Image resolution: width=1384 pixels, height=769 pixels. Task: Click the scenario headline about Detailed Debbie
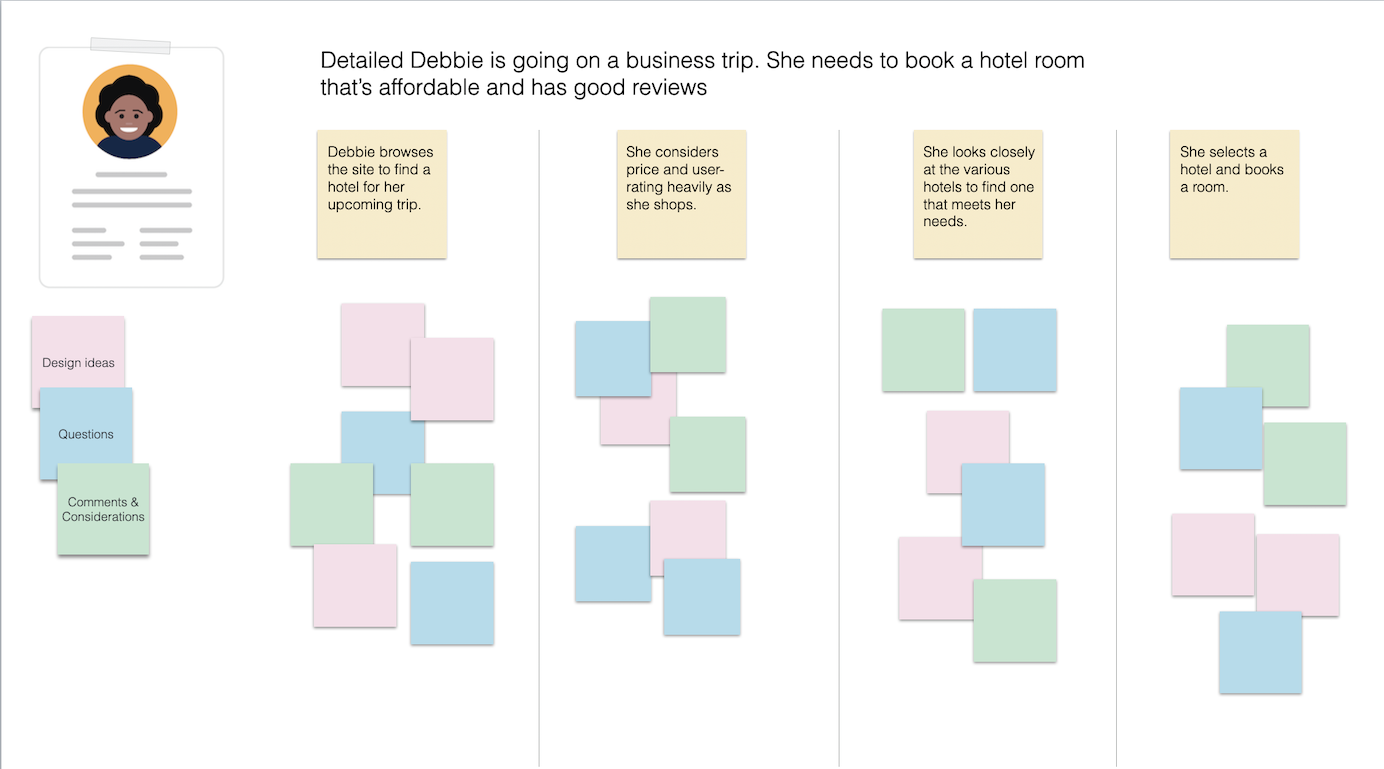click(702, 74)
